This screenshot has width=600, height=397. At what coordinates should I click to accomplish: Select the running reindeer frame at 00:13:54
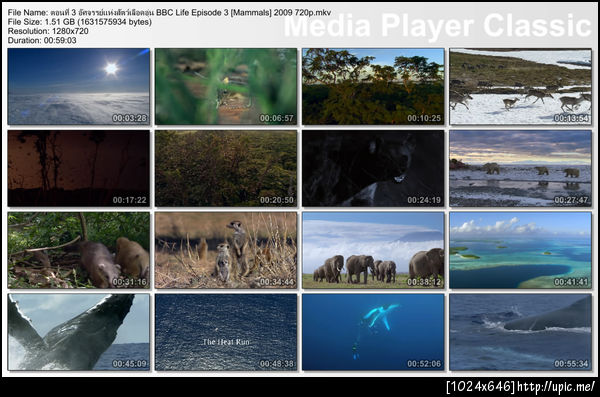(520, 87)
